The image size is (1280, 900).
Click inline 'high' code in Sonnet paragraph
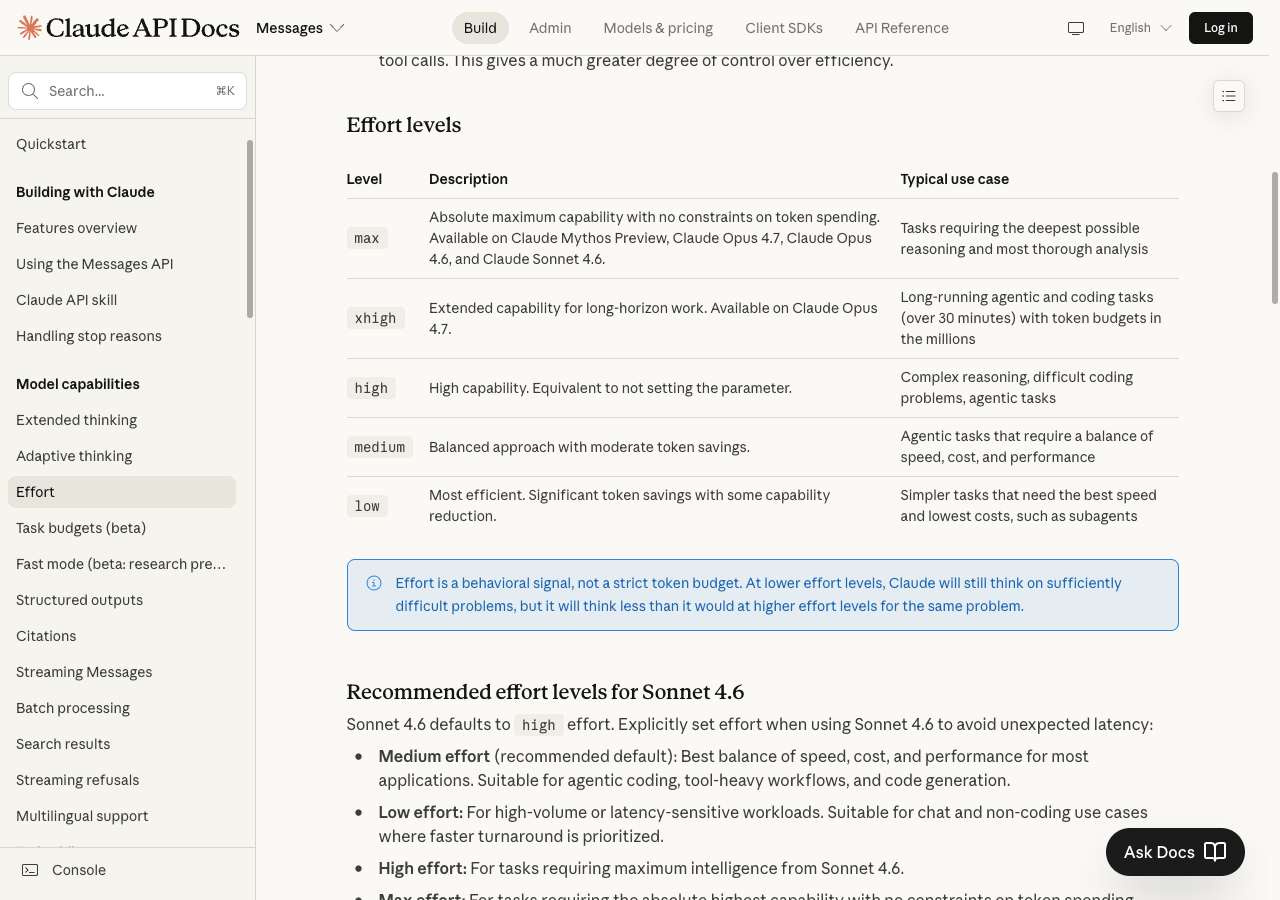538,725
